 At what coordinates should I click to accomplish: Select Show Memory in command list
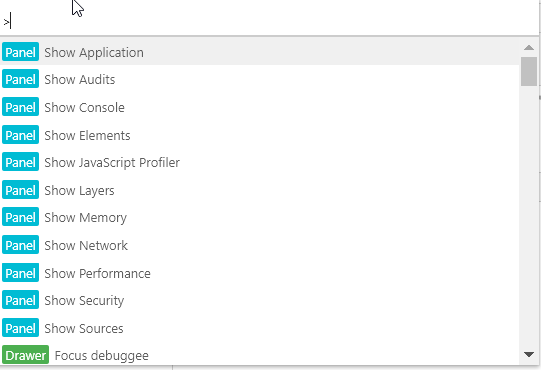coord(259,217)
